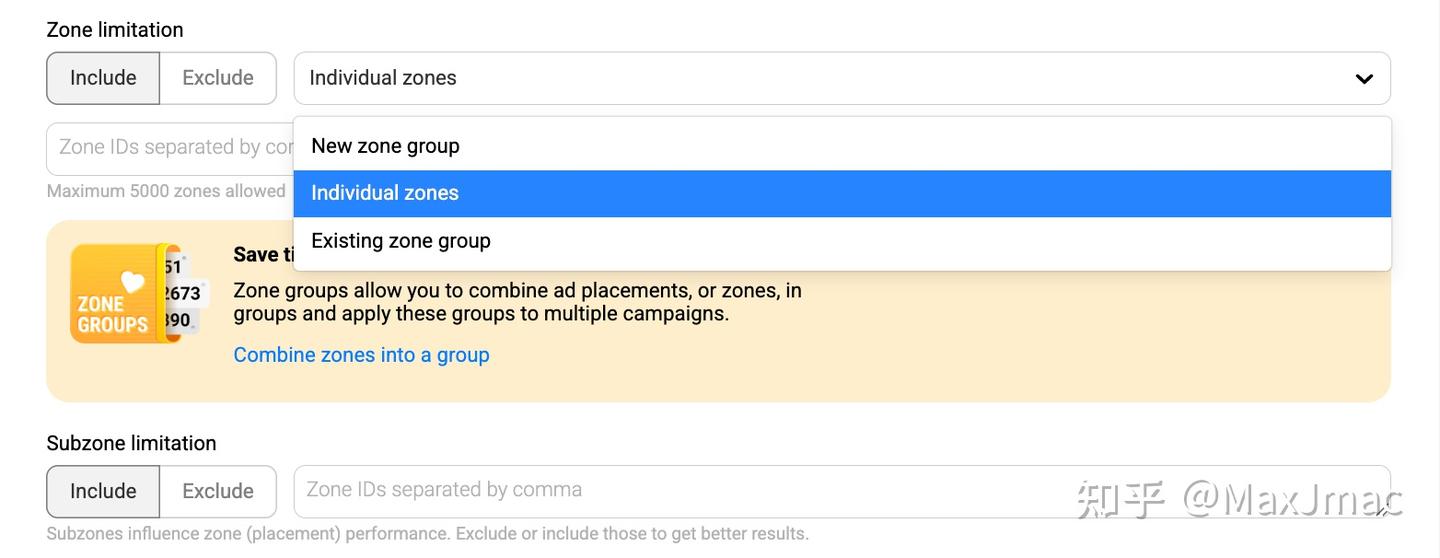Choose the highlighted Individual zones list option
1440x558 pixels.
(x=385, y=193)
